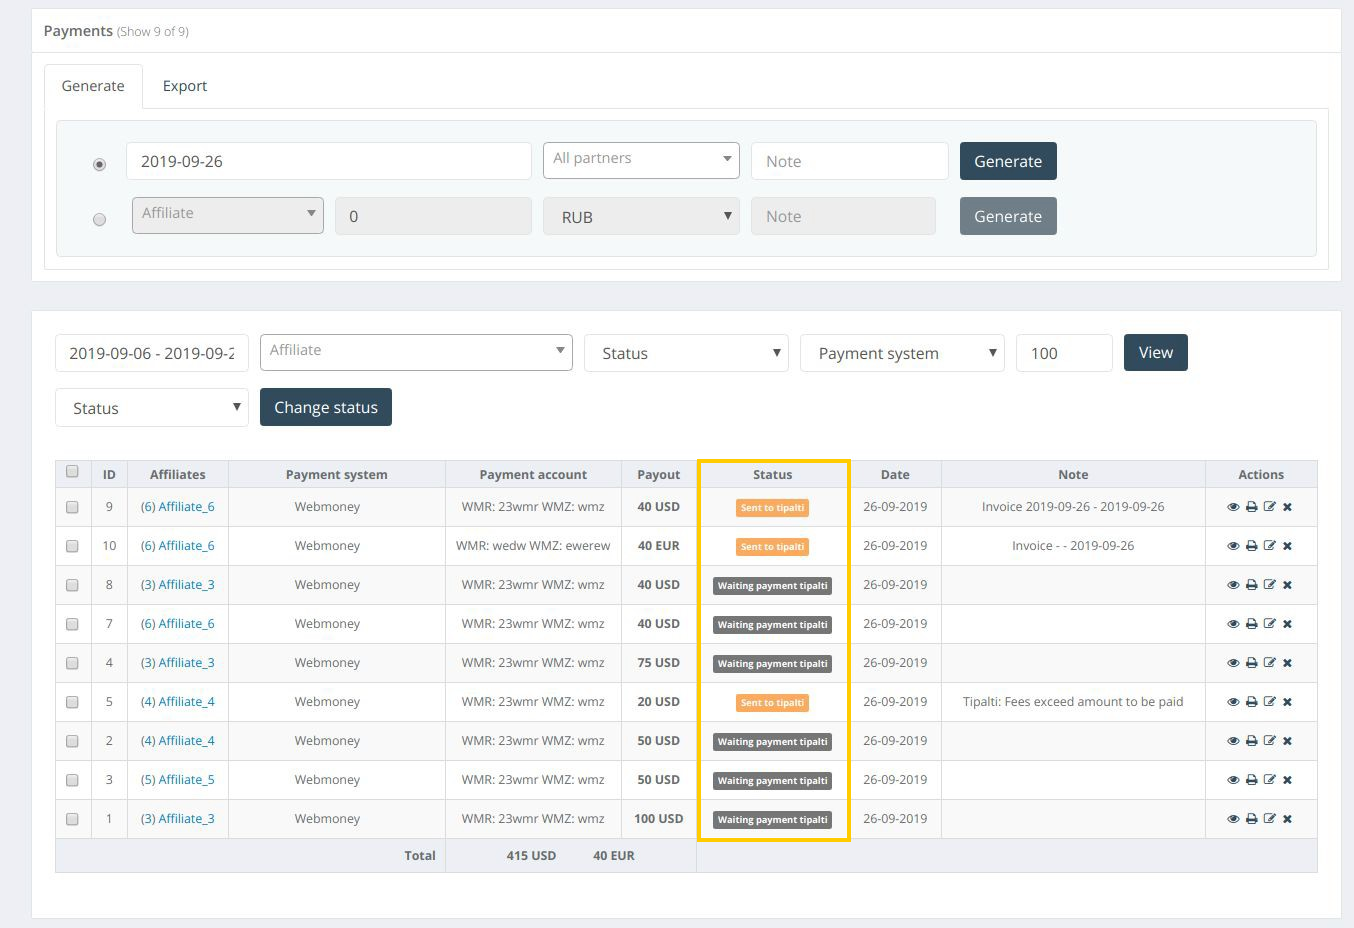Delete payment ID 1 using the x icon
The image size is (1354, 928).
(x=1287, y=818)
